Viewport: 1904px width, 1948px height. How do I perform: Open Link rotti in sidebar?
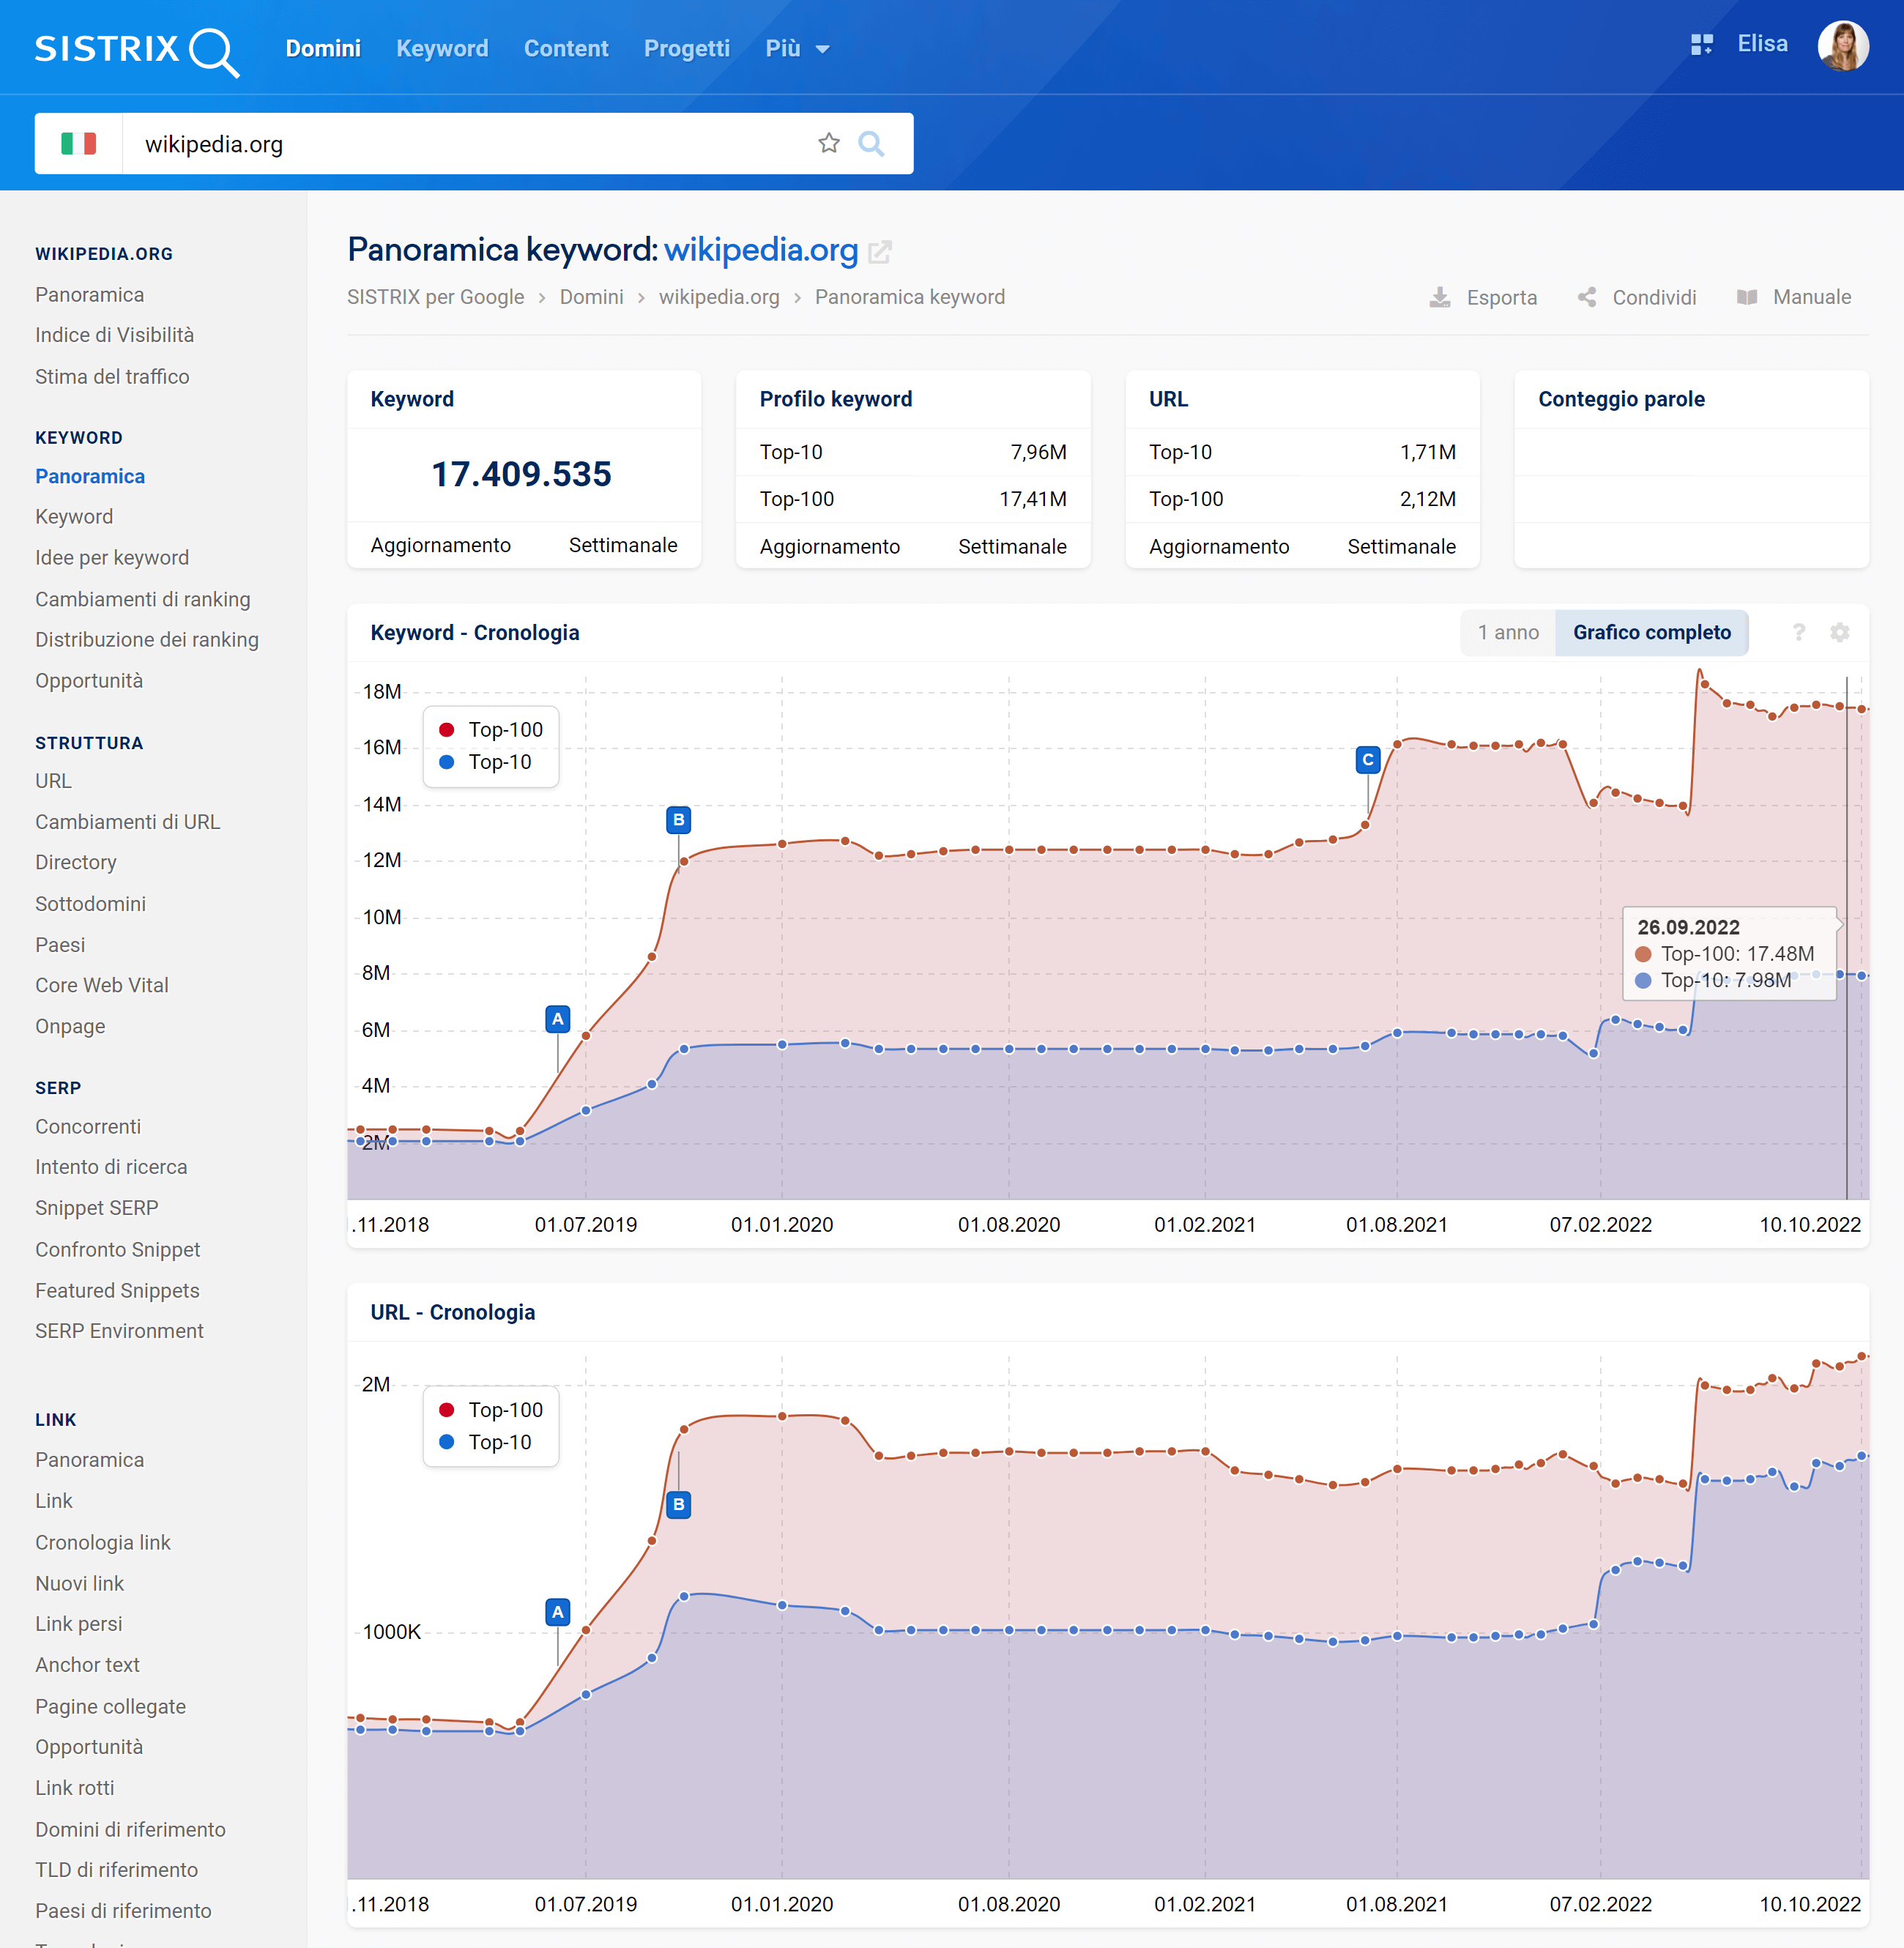[75, 1788]
